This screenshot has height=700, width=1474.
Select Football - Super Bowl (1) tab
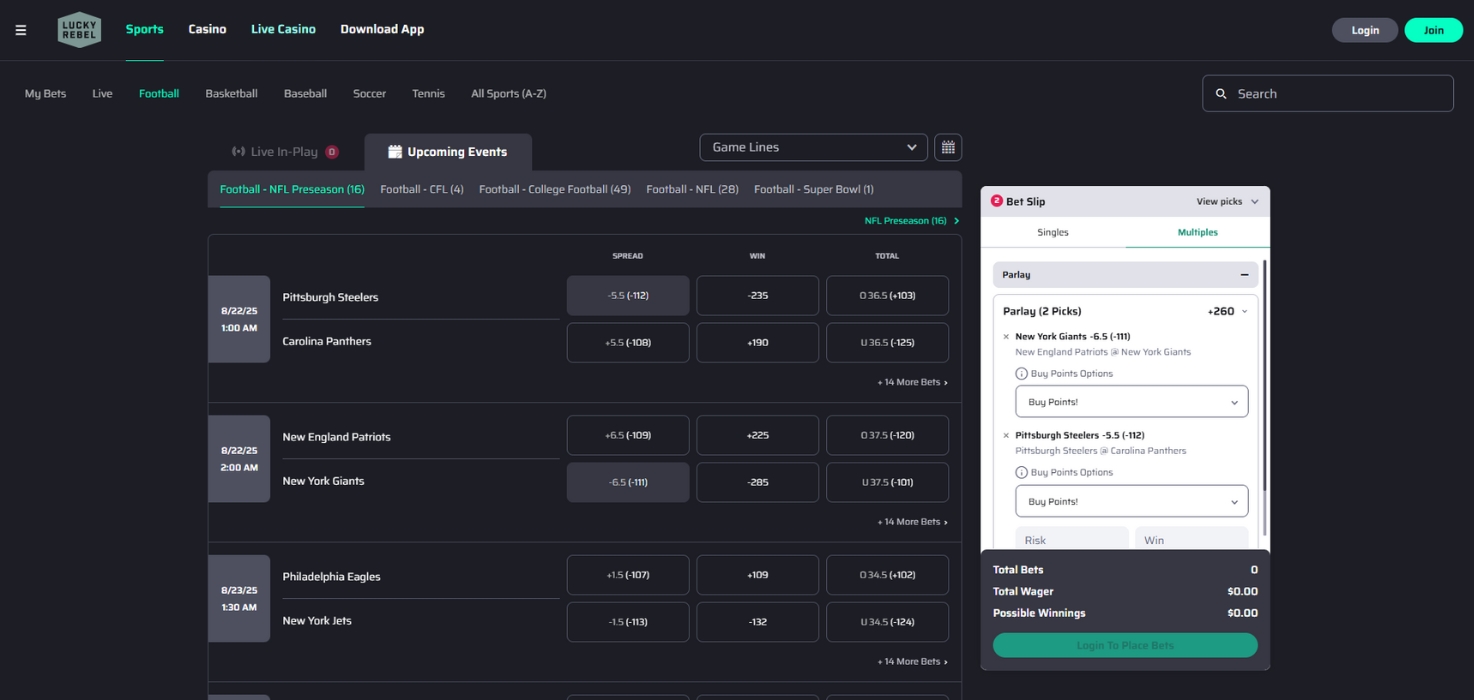coord(814,189)
